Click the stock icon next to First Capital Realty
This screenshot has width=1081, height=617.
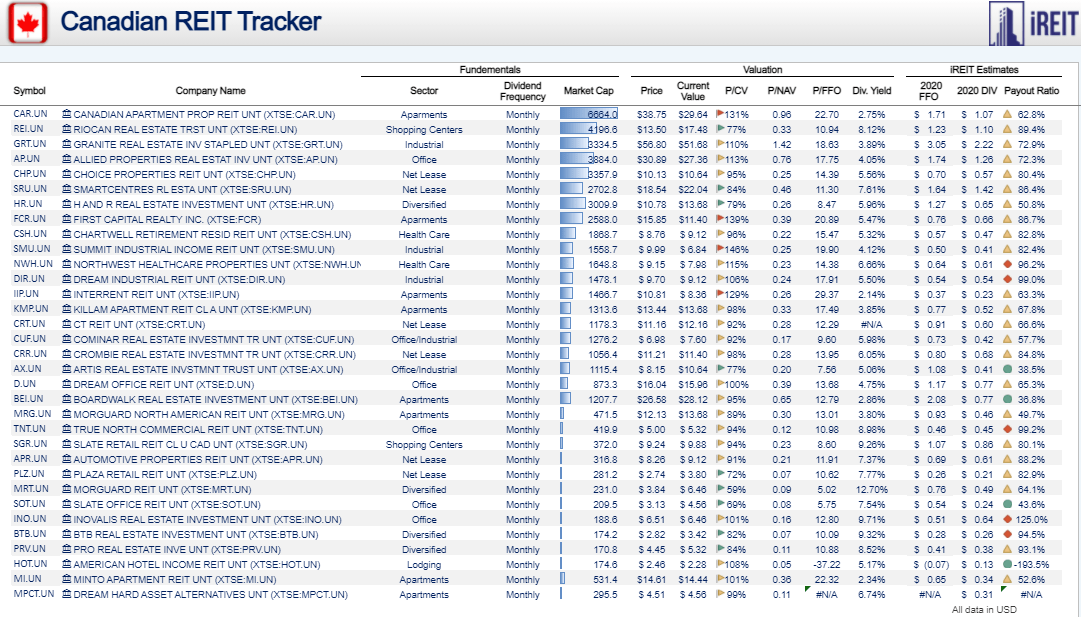click(x=67, y=220)
